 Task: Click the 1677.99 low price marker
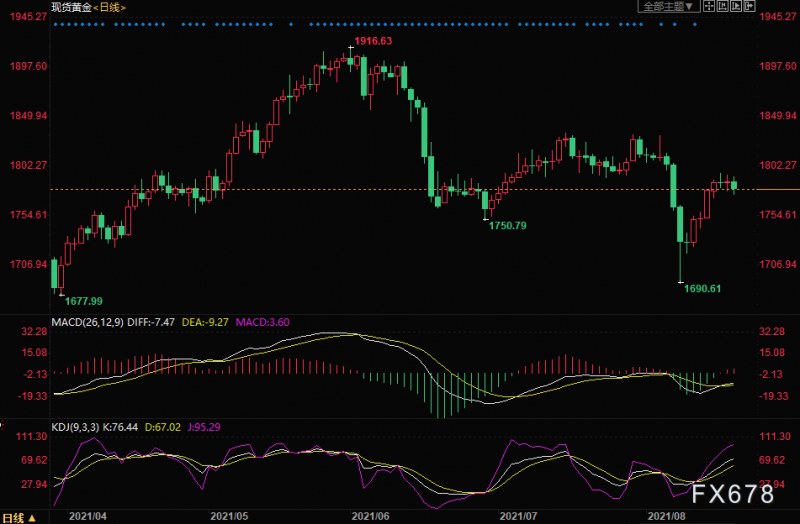(x=82, y=300)
